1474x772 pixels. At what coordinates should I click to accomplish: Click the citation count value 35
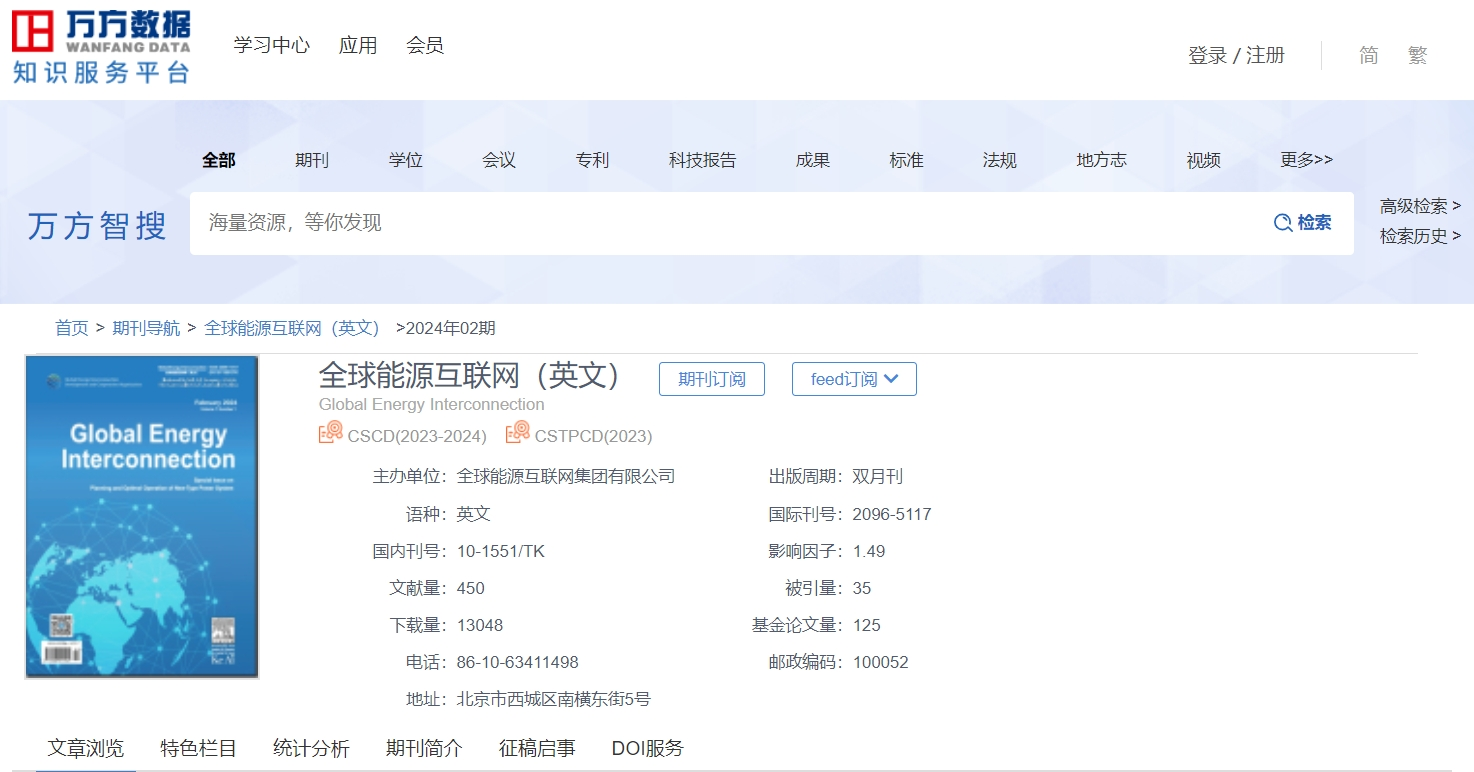point(862,588)
